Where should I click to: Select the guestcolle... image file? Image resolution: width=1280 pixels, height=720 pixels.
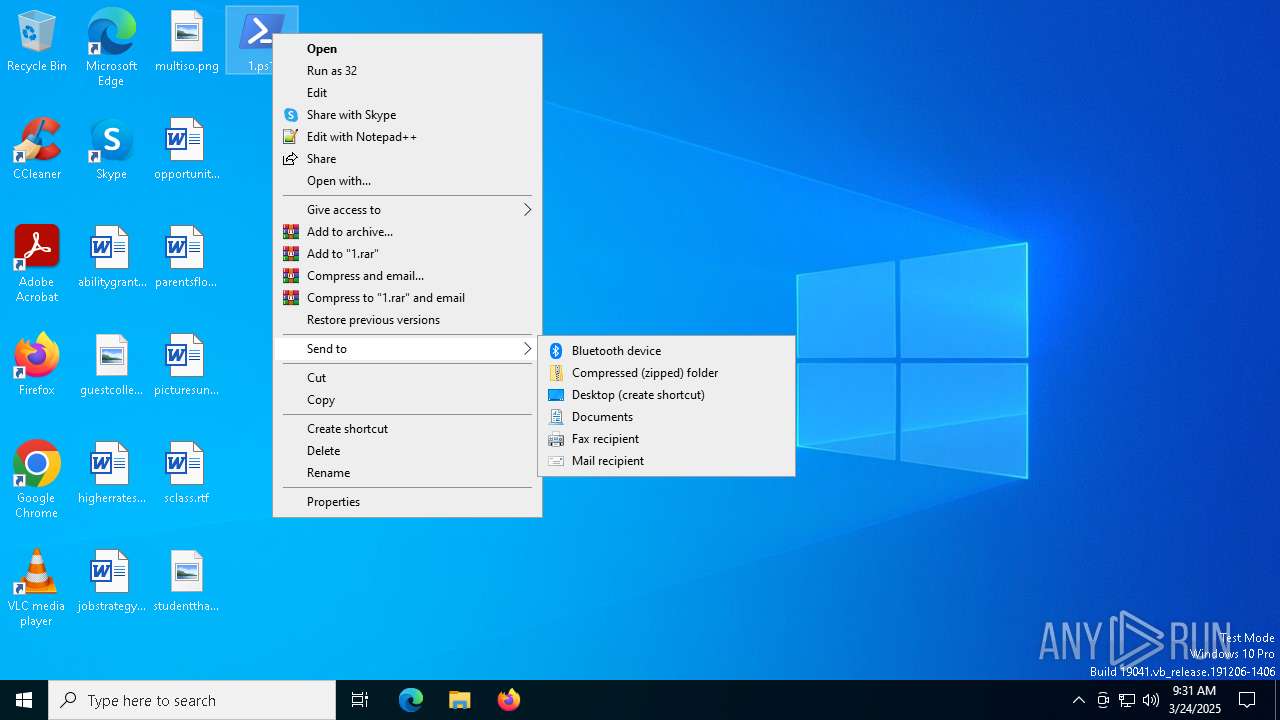[x=111, y=366]
